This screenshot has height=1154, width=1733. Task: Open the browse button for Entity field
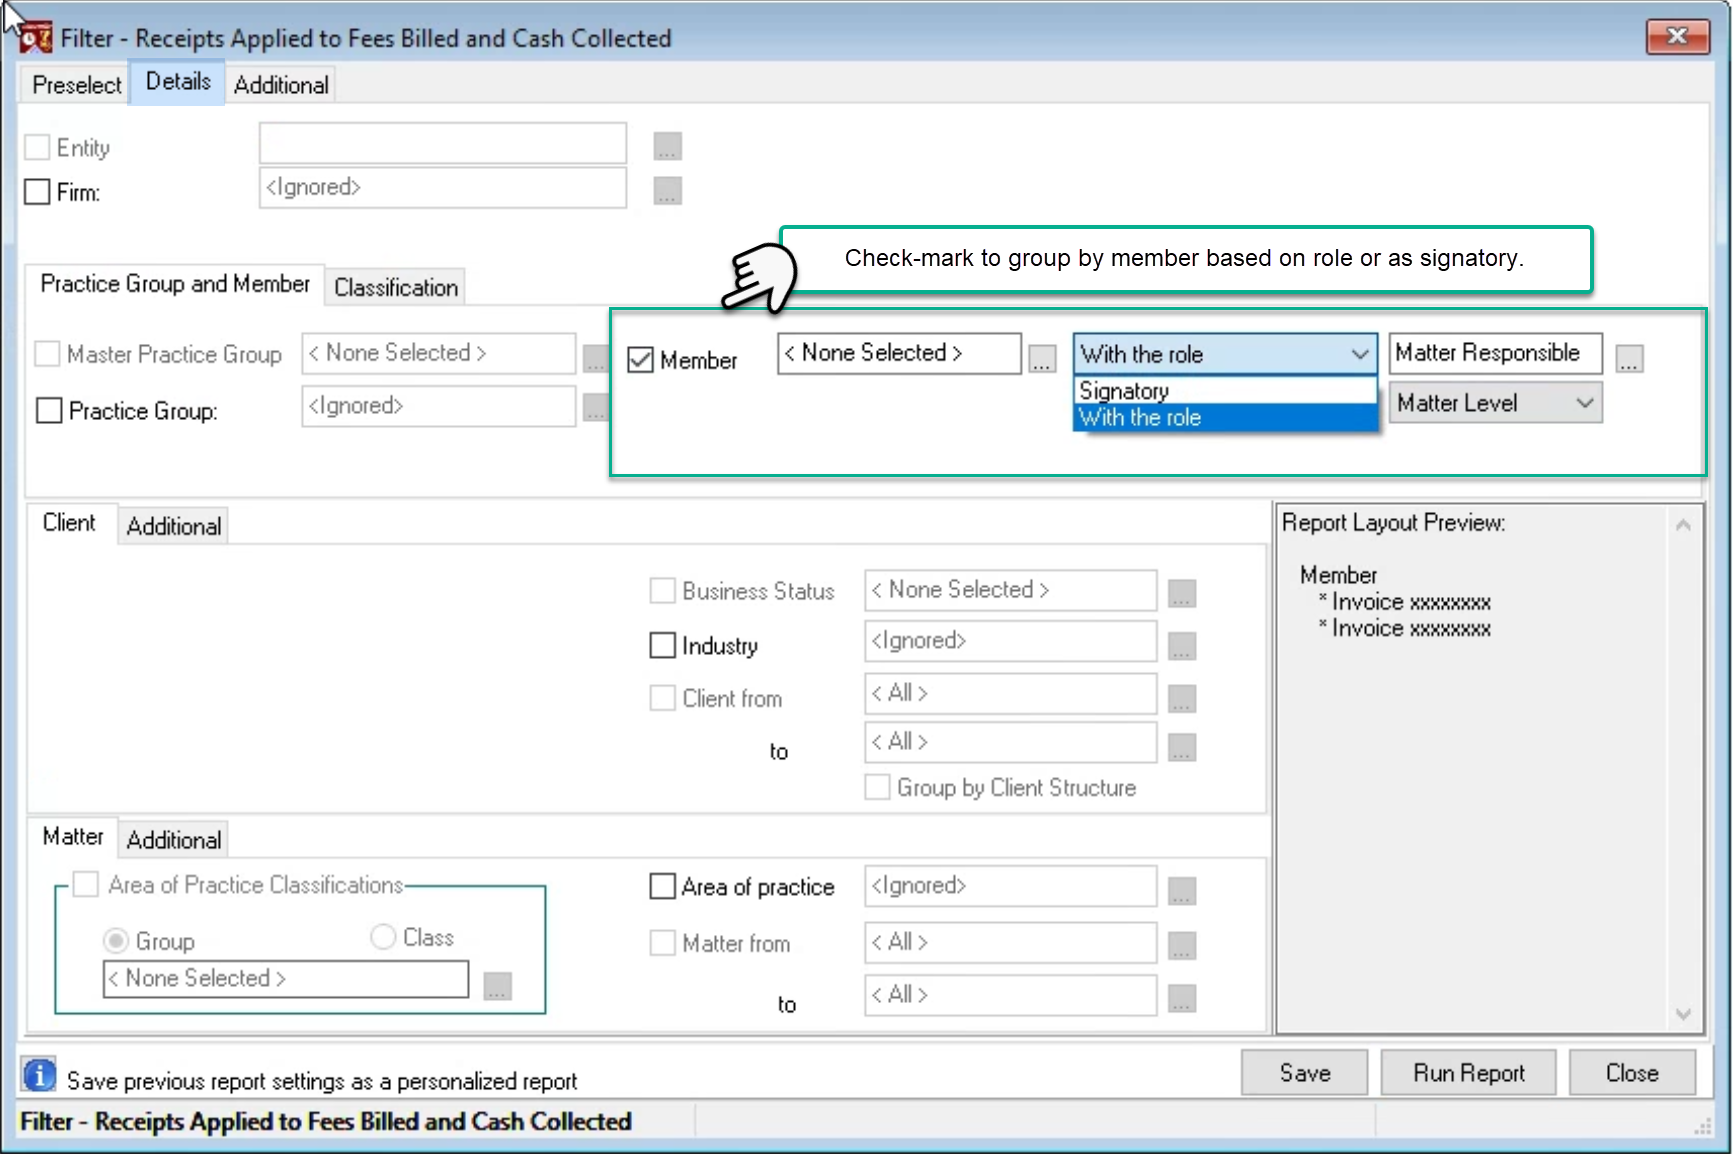pos(667,146)
